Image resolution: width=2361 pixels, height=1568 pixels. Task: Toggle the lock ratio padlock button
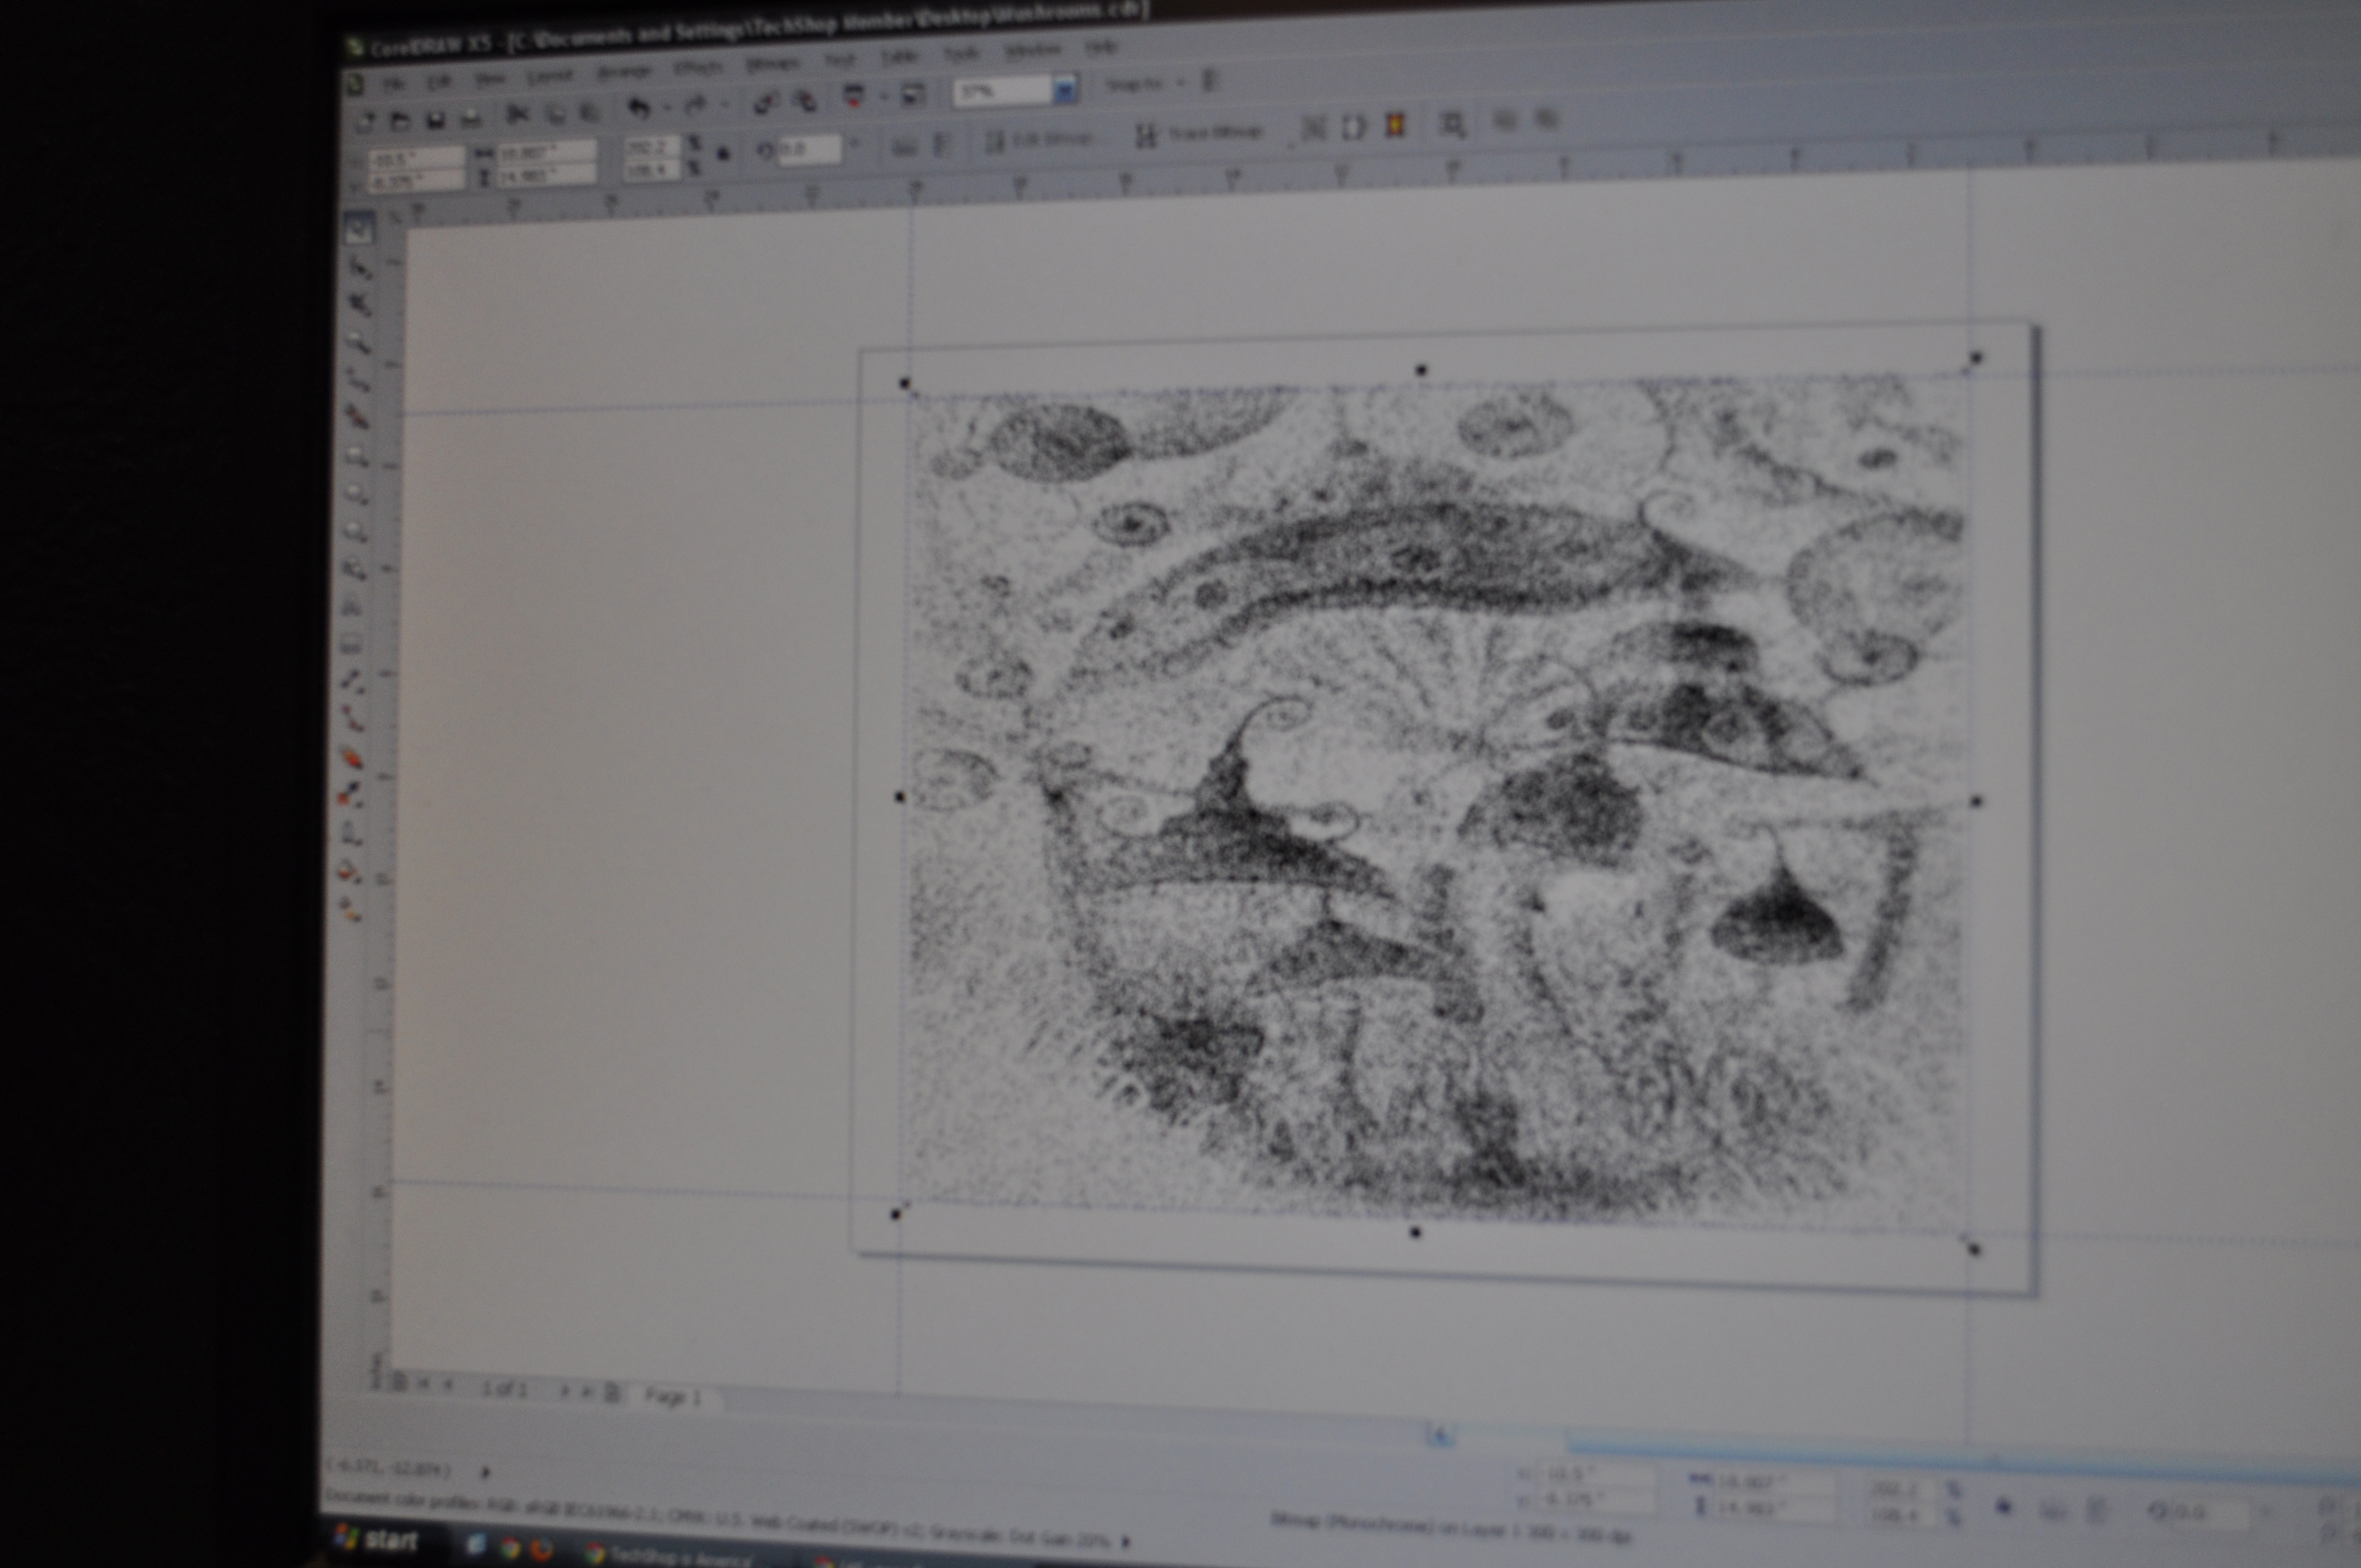723,154
